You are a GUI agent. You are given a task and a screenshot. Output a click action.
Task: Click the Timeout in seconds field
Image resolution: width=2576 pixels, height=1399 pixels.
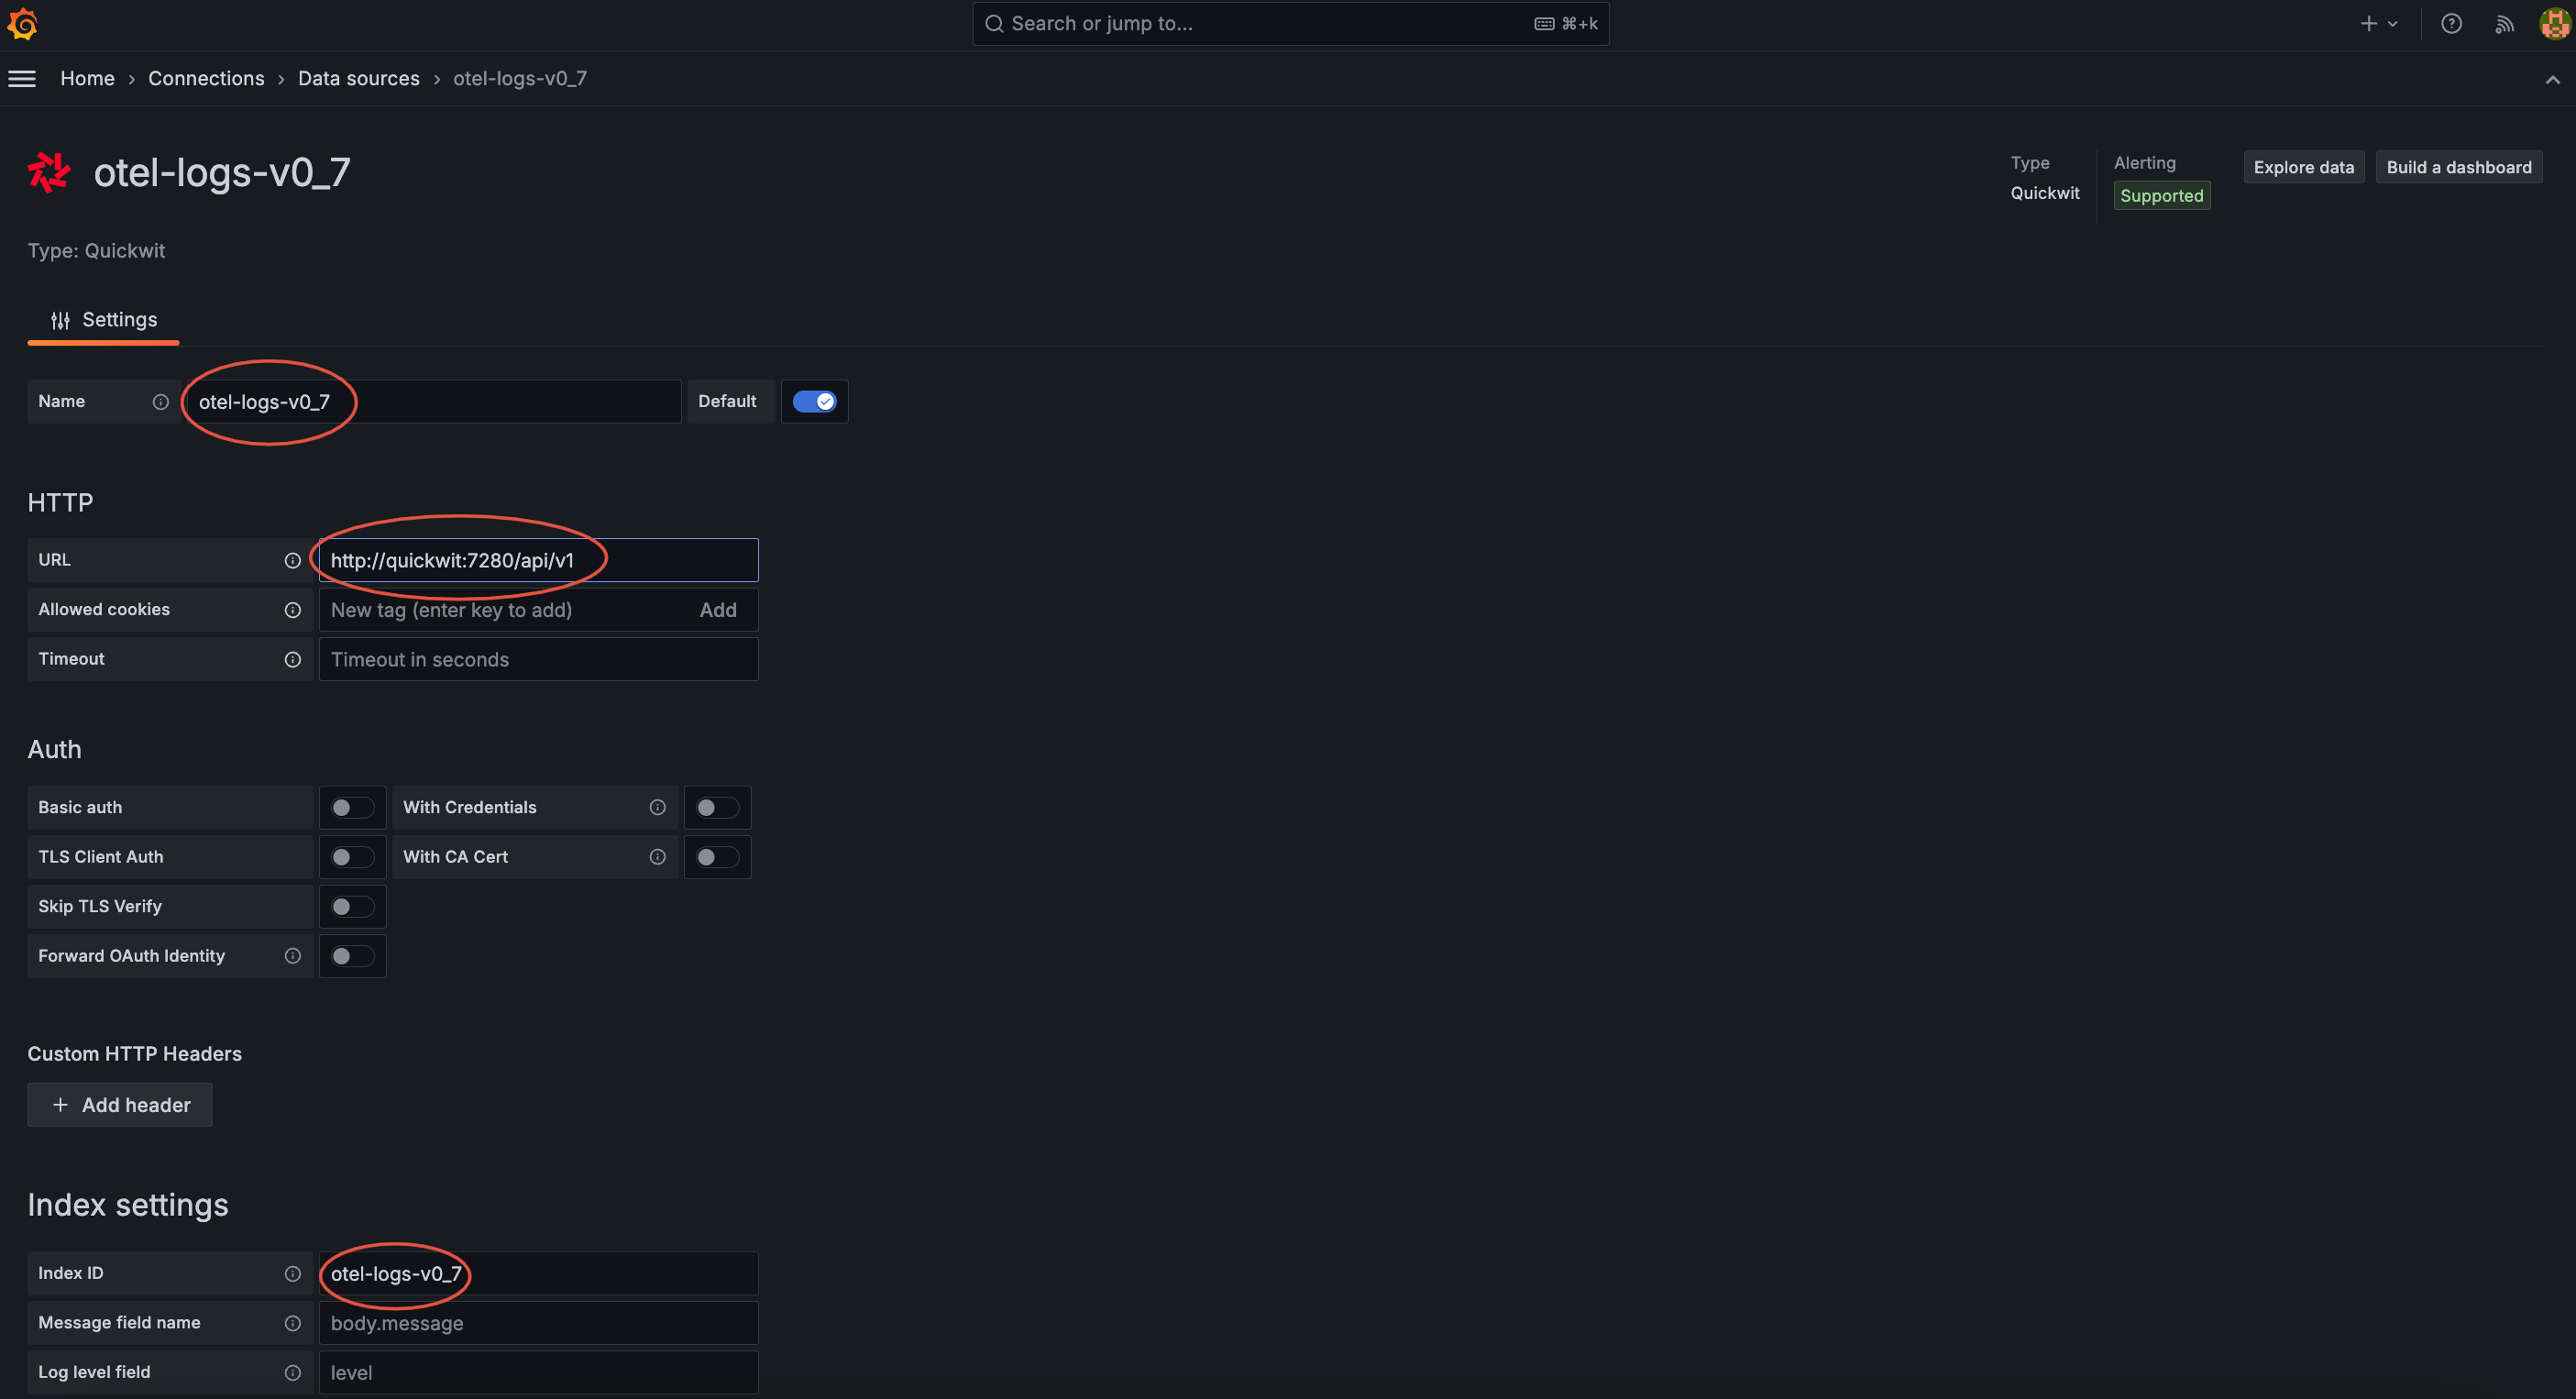coord(538,660)
